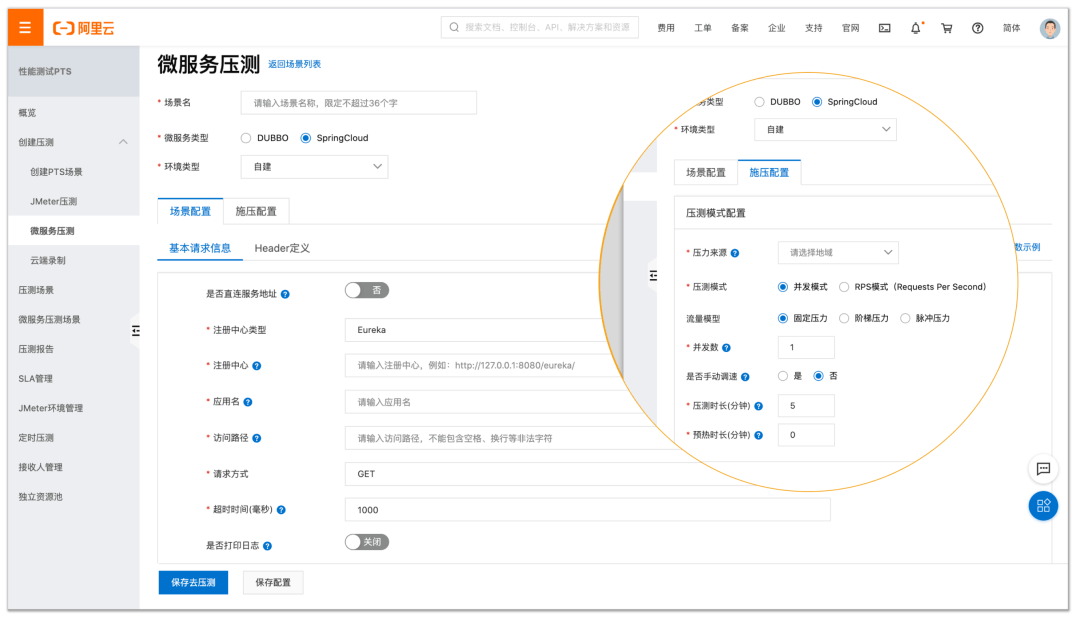Open the 压力来源 region dropdown
The width and height of the screenshot is (1080, 619).
838,253
